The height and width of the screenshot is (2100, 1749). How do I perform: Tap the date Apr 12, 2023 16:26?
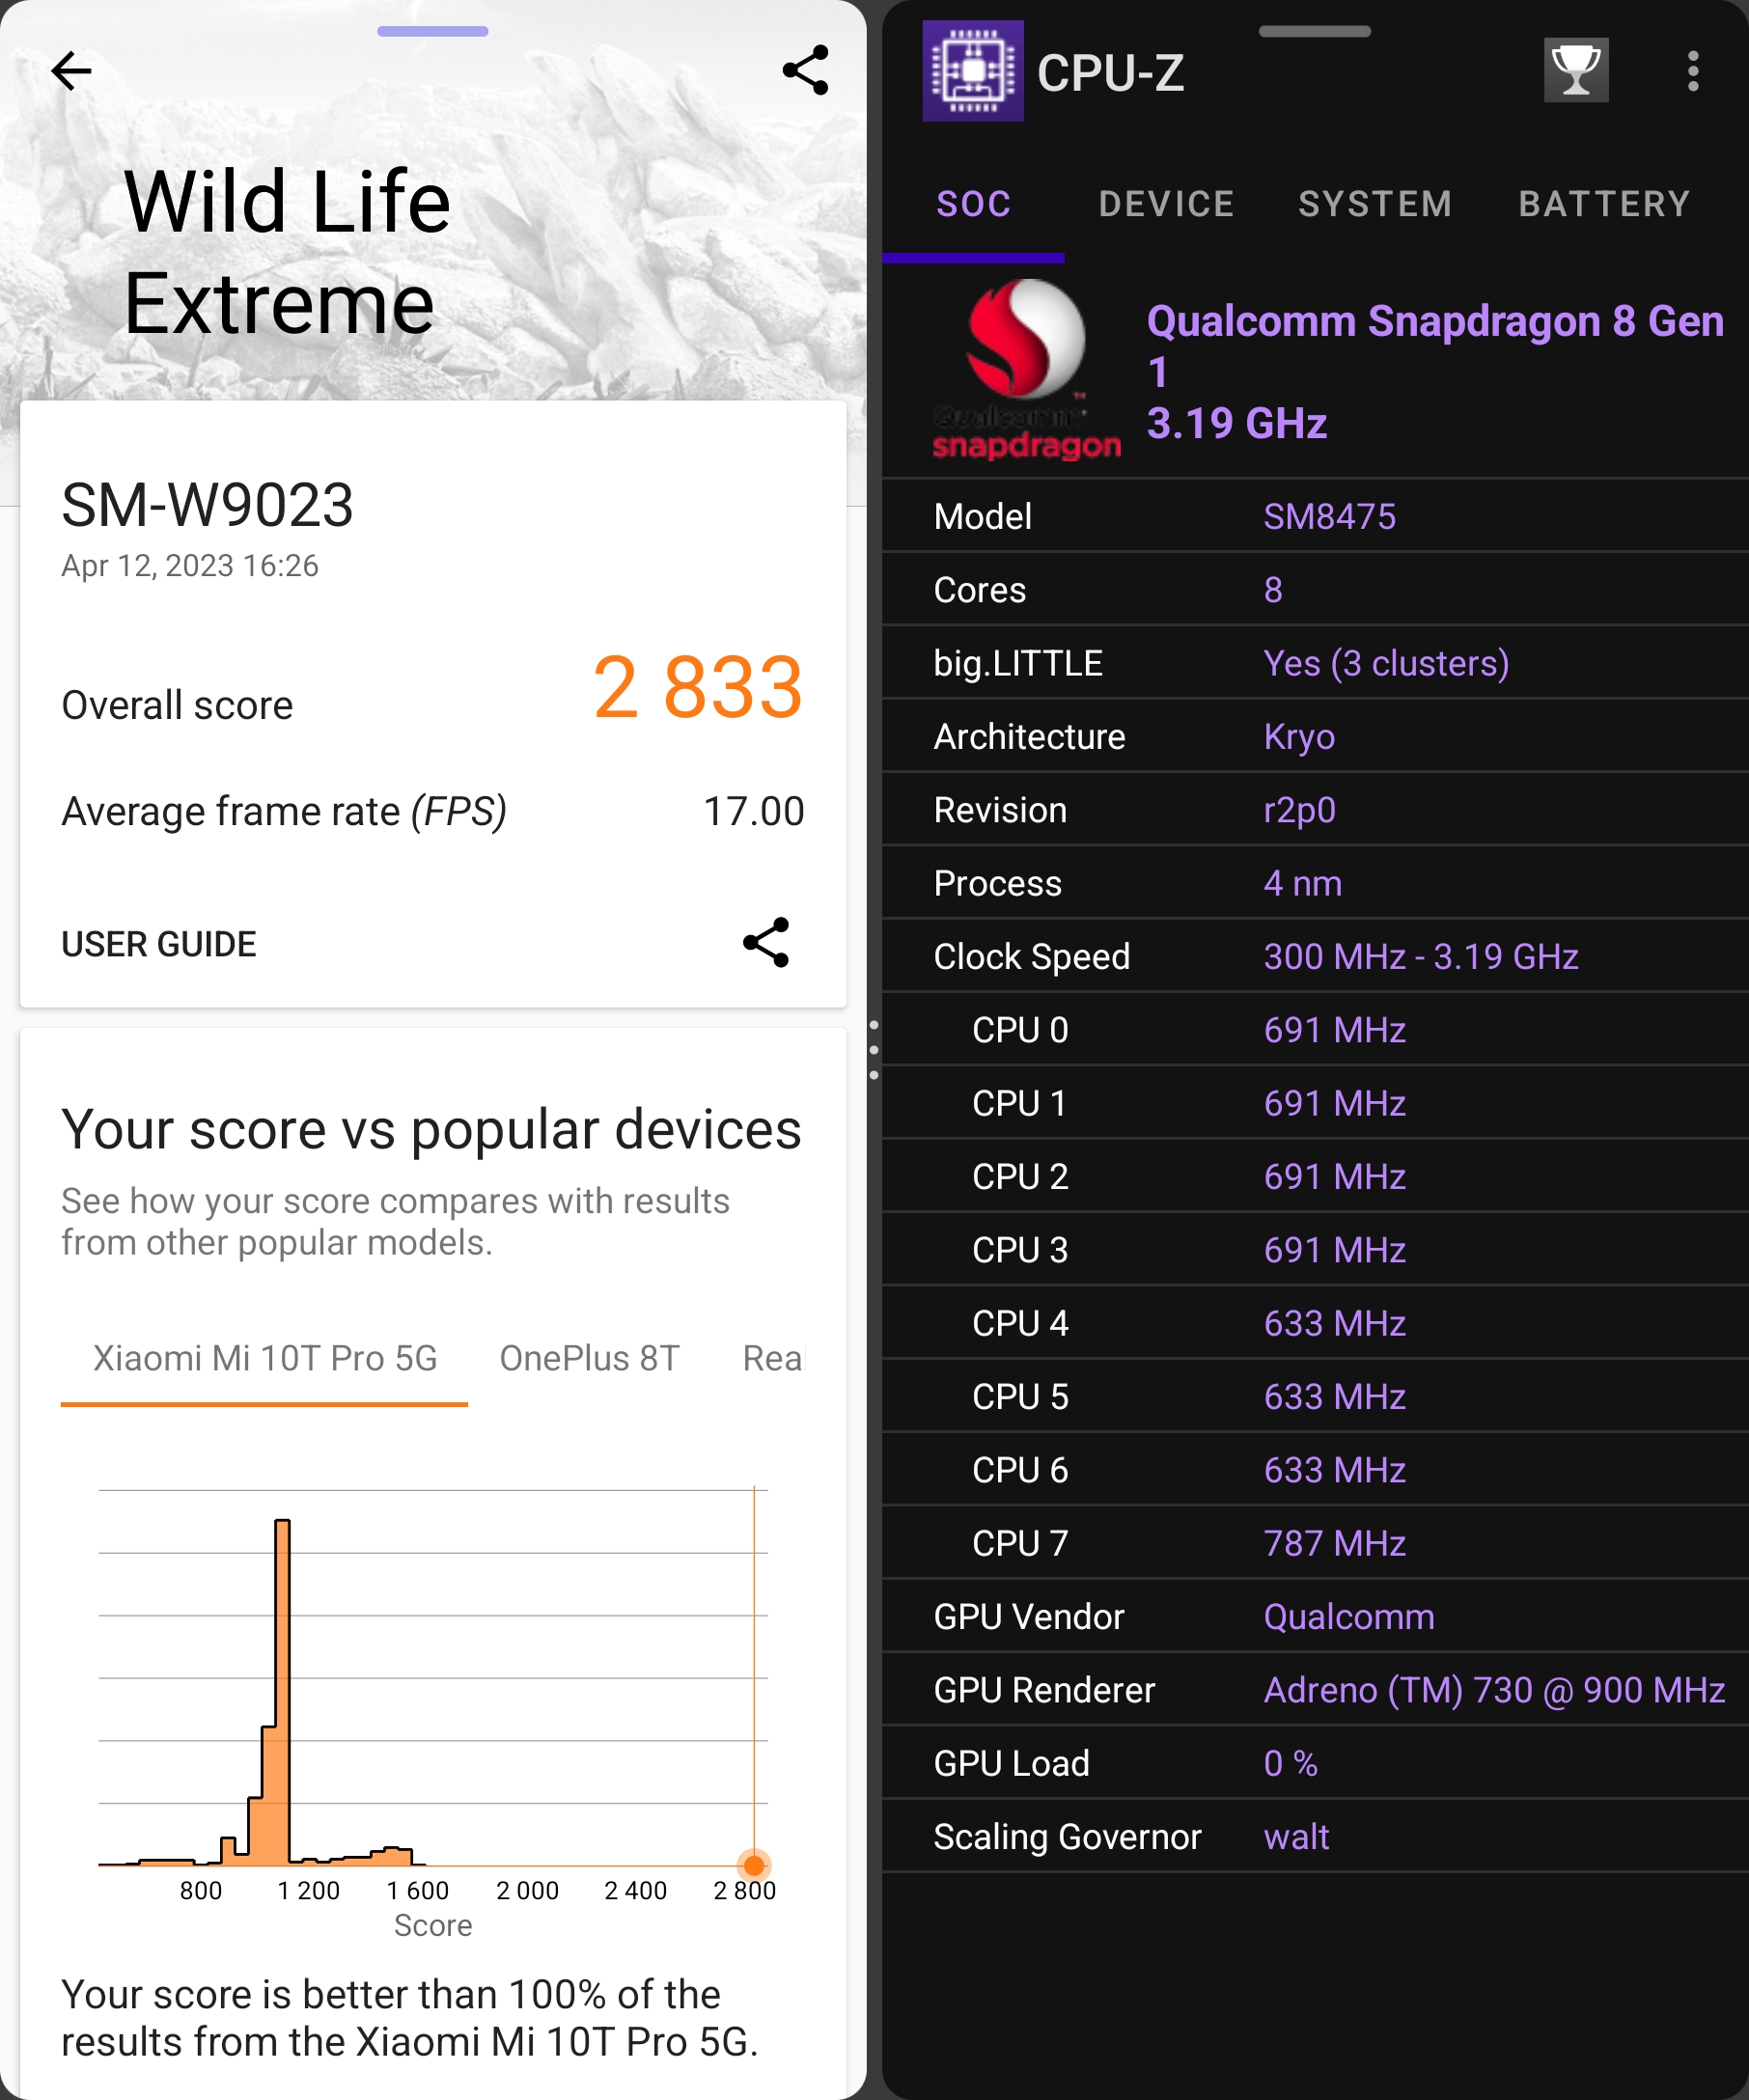click(190, 566)
